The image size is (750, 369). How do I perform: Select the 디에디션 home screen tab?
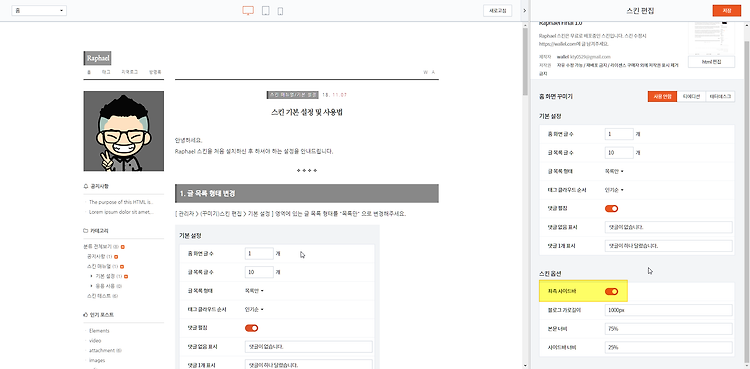691,96
